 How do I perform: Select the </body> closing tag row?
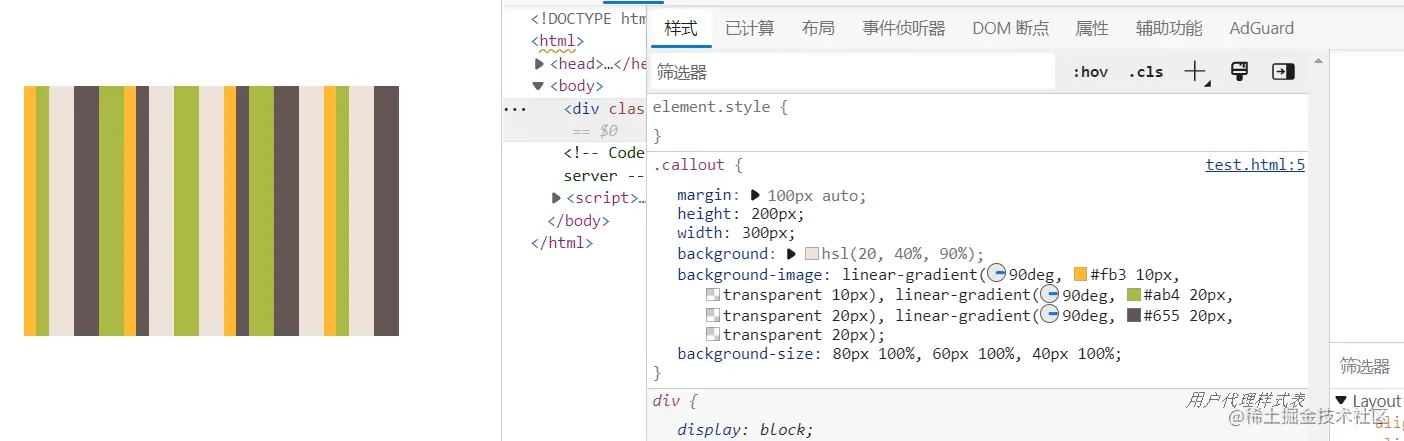tap(579, 221)
